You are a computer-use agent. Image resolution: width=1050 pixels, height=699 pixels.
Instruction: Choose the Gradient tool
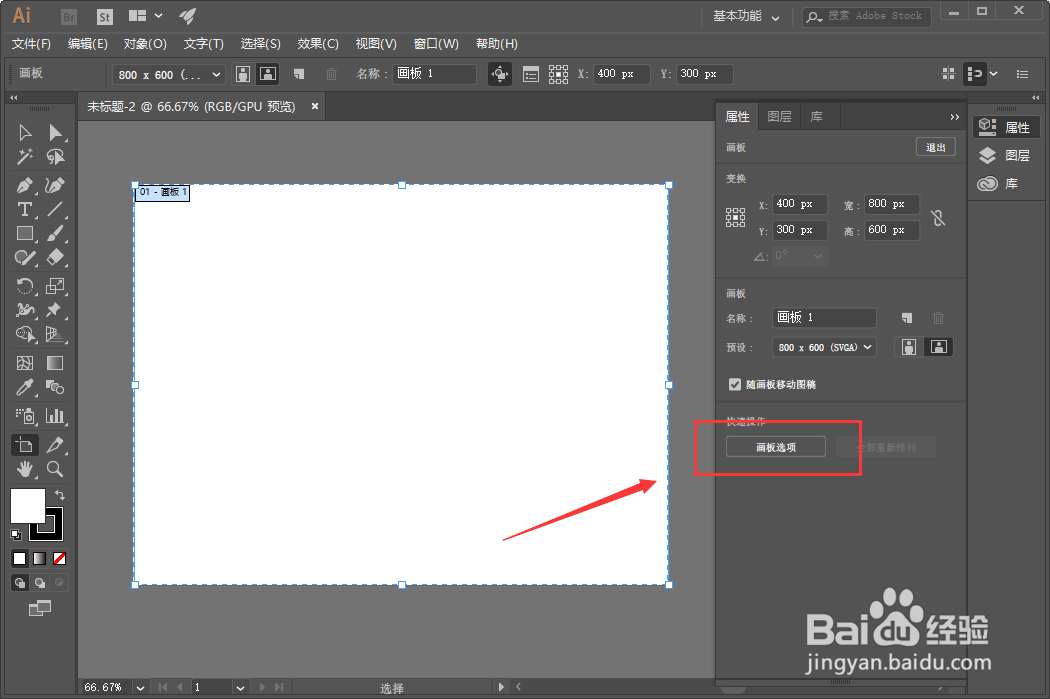[55, 363]
